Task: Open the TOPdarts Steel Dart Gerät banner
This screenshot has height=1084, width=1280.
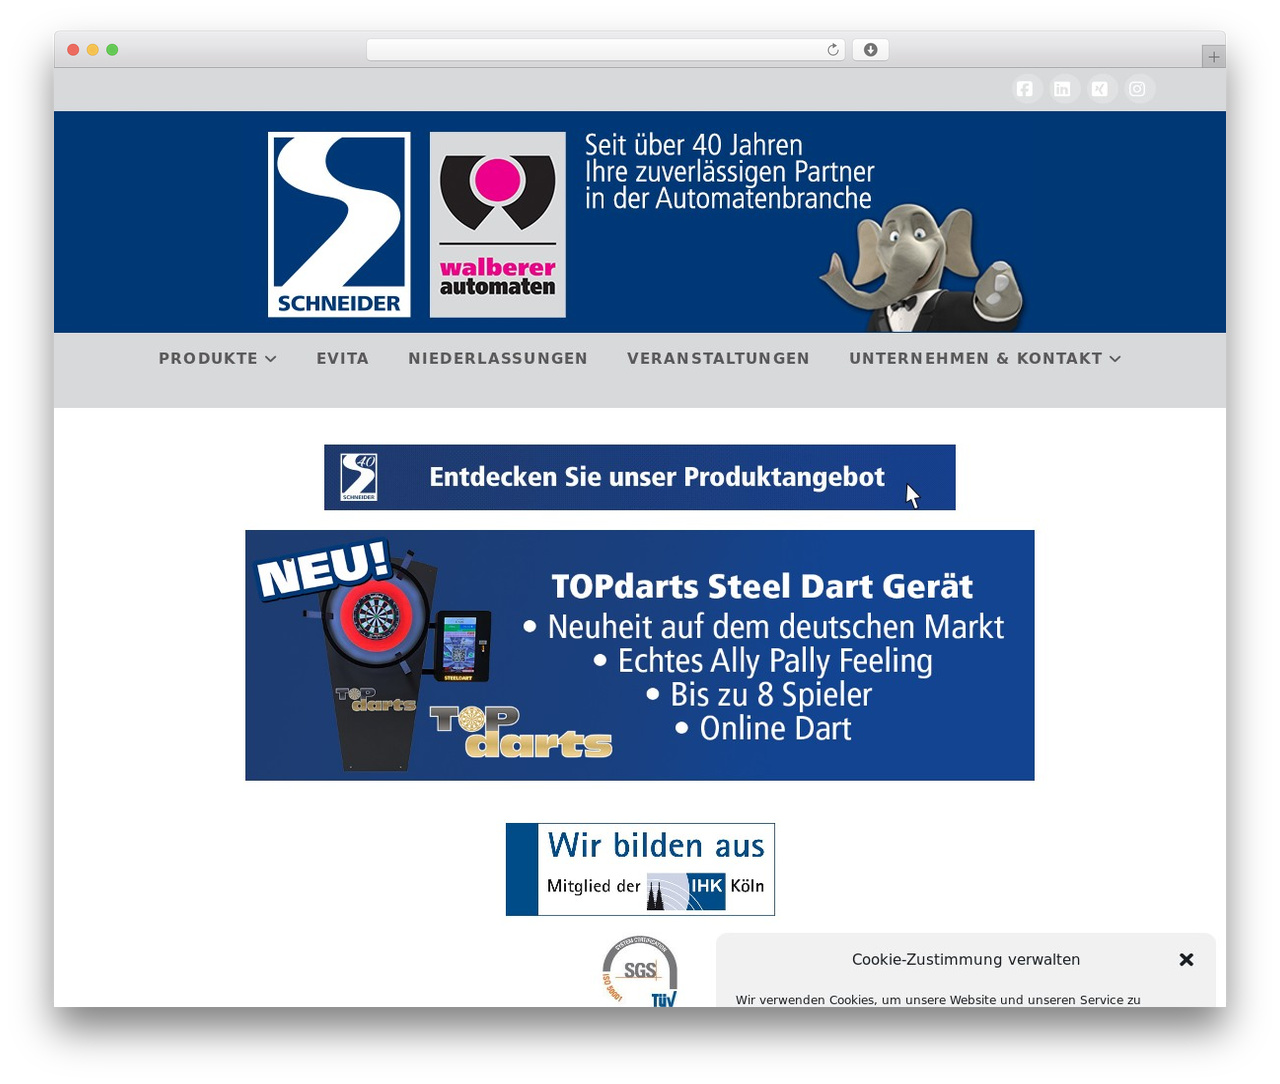Action: tap(640, 655)
